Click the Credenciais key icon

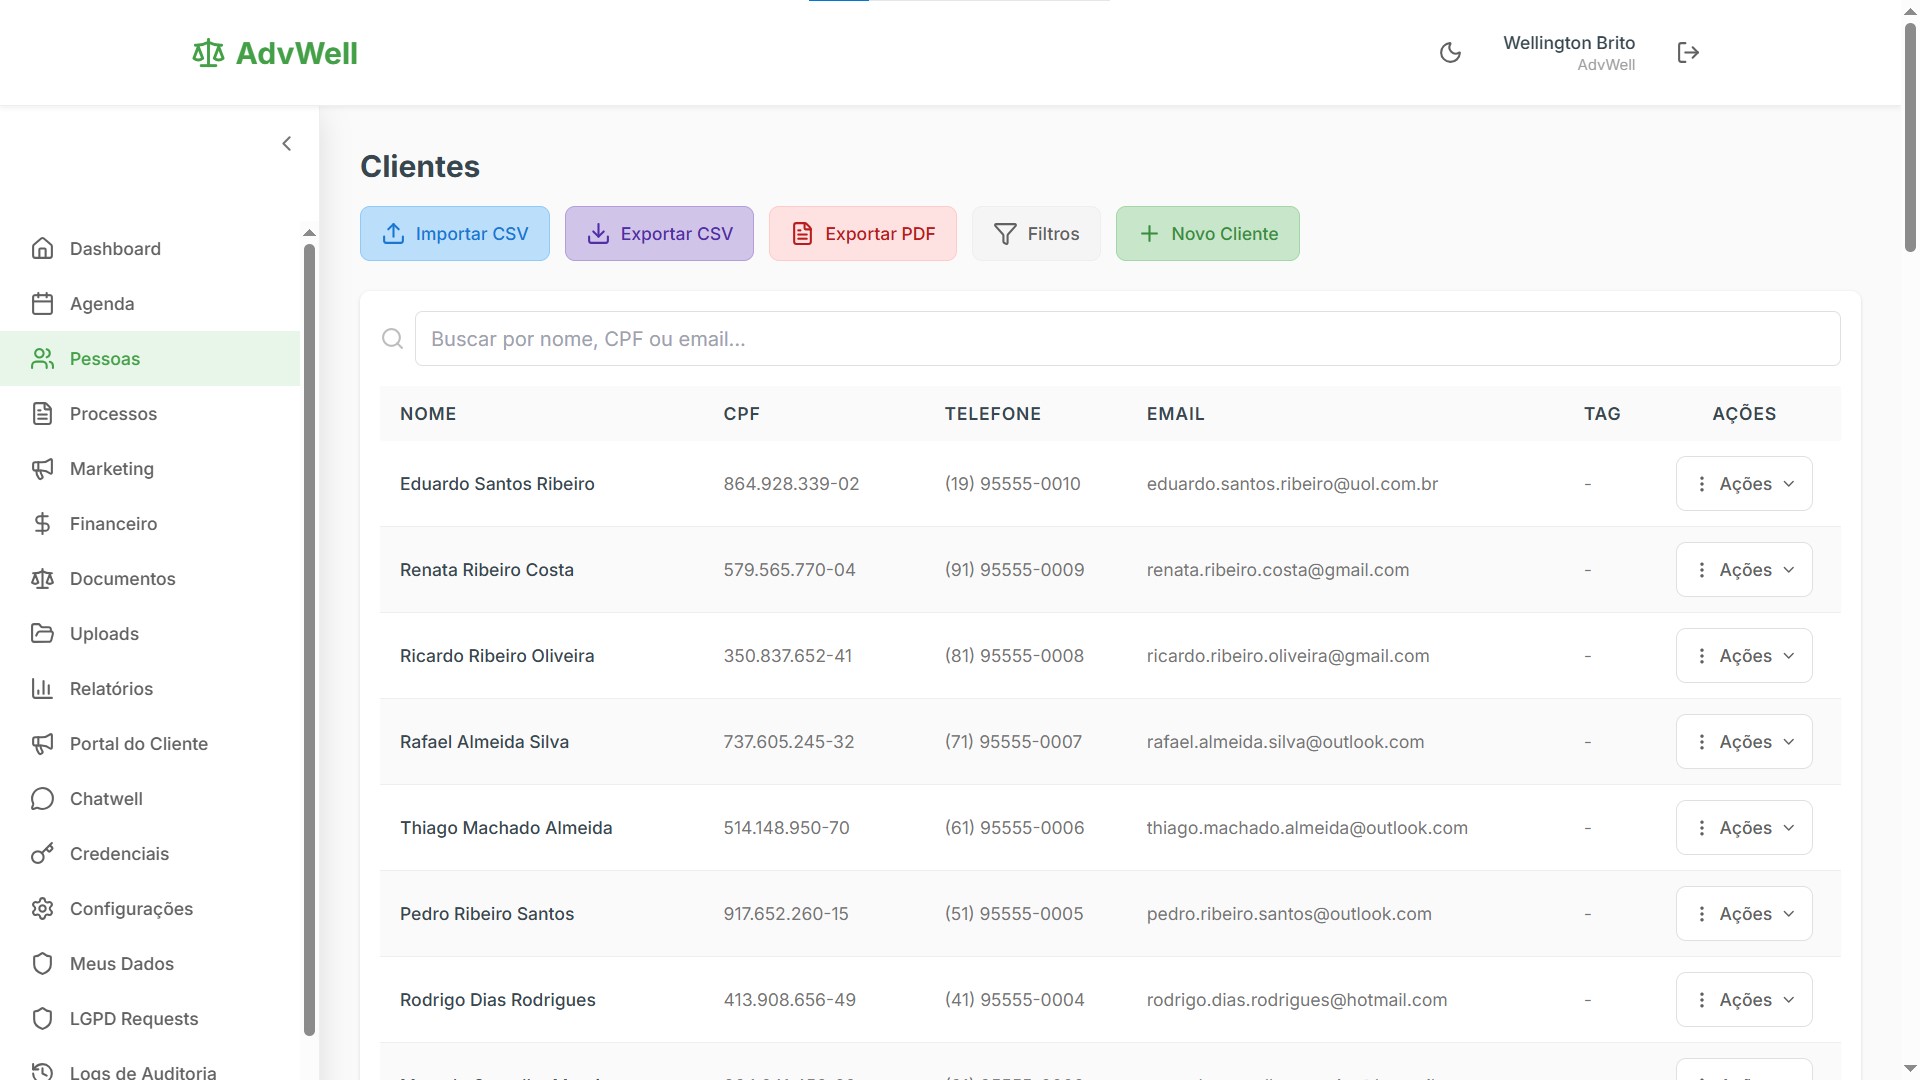click(42, 853)
